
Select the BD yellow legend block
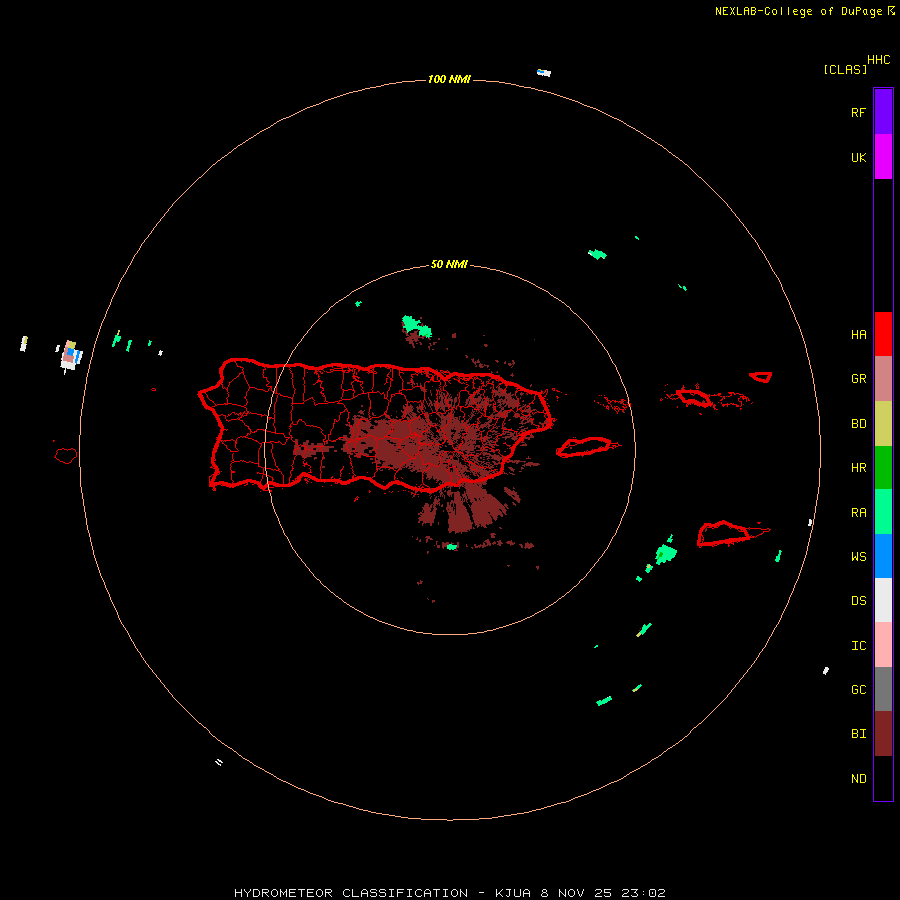point(883,424)
